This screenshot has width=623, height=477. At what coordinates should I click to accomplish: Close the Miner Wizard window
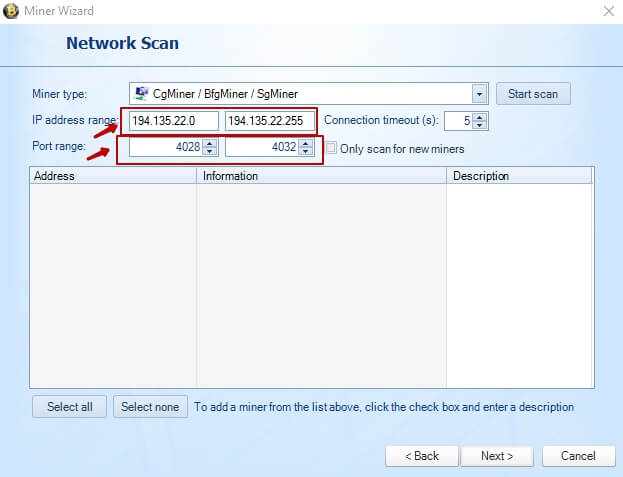609,11
